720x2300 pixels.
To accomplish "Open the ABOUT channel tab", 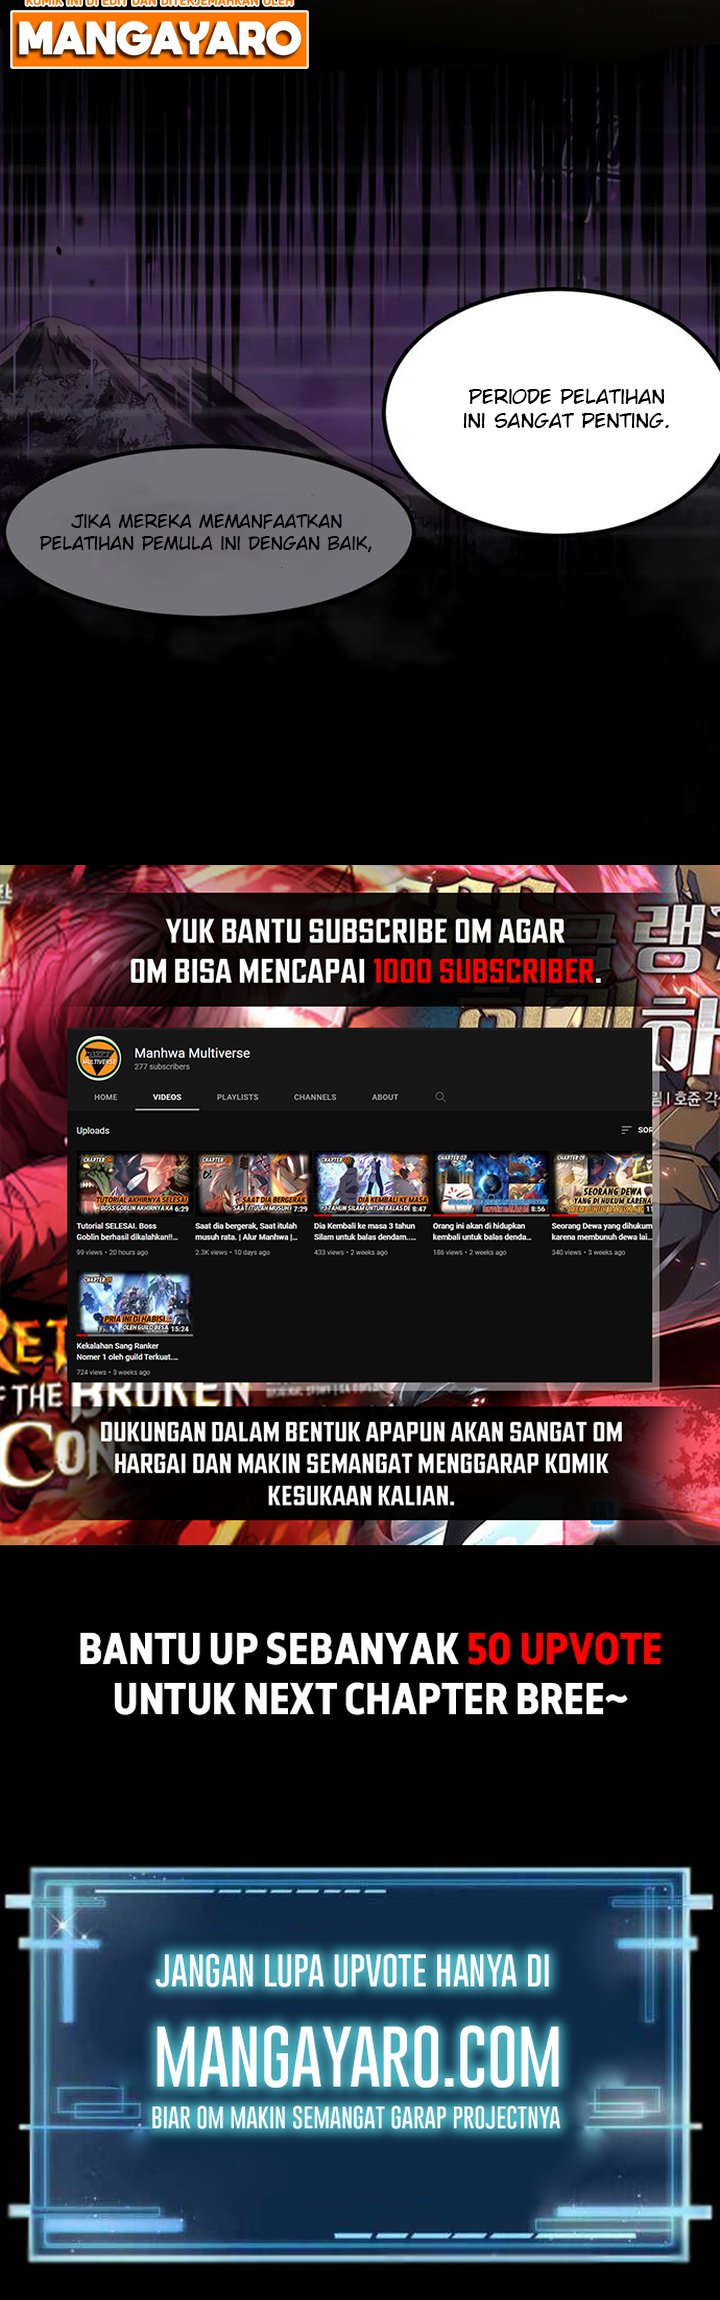I will pos(385,1097).
